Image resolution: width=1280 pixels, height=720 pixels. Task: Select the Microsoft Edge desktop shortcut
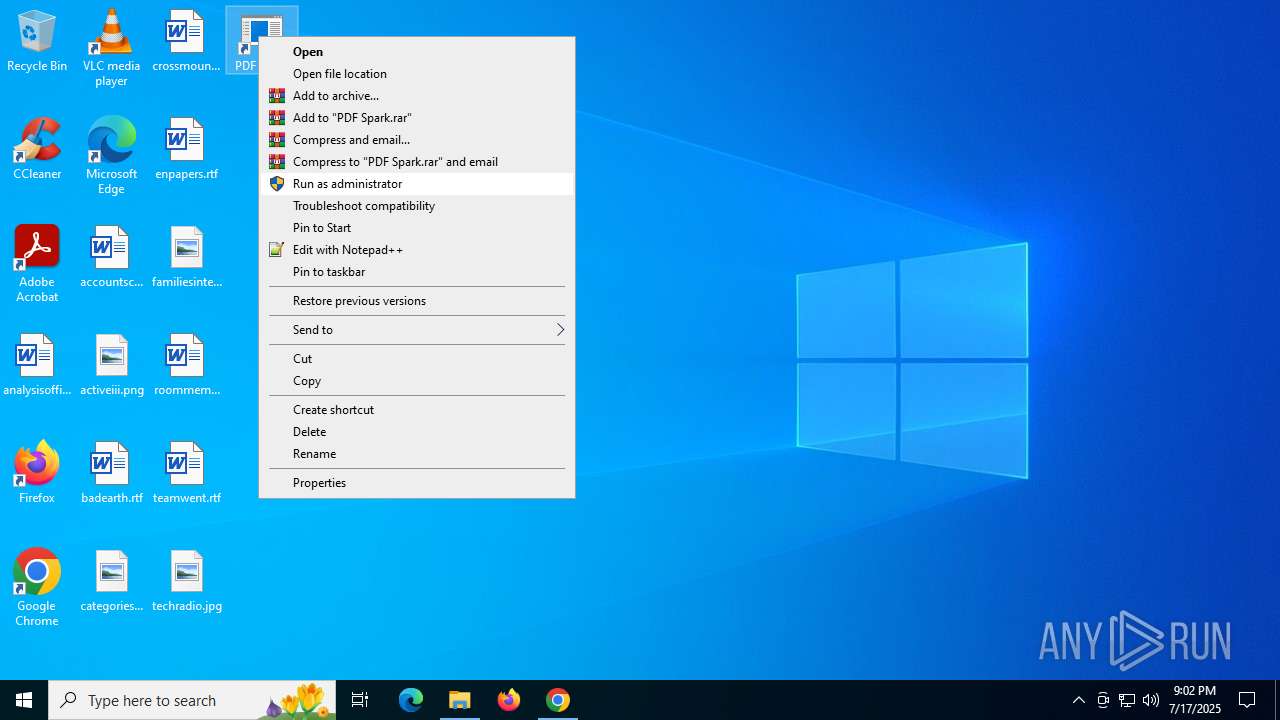pos(111,156)
